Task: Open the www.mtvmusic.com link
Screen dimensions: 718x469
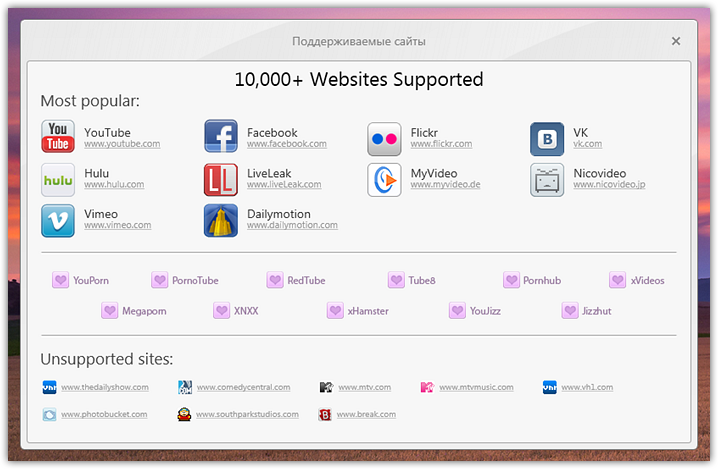Action: click(477, 387)
